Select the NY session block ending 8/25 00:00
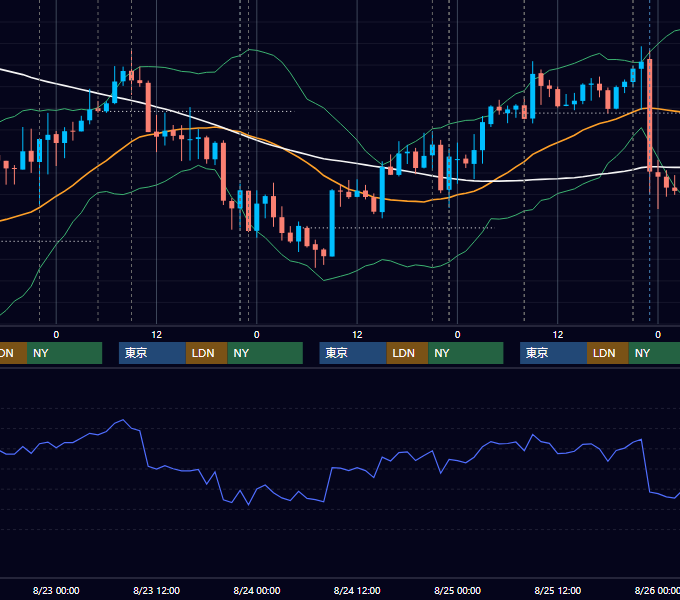 click(466, 353)
